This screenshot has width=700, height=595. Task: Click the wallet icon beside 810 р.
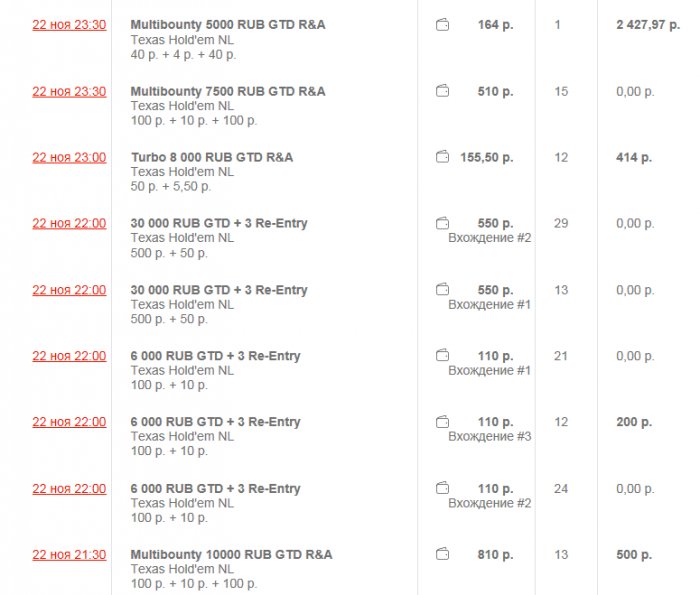click(x=442, y=554)
